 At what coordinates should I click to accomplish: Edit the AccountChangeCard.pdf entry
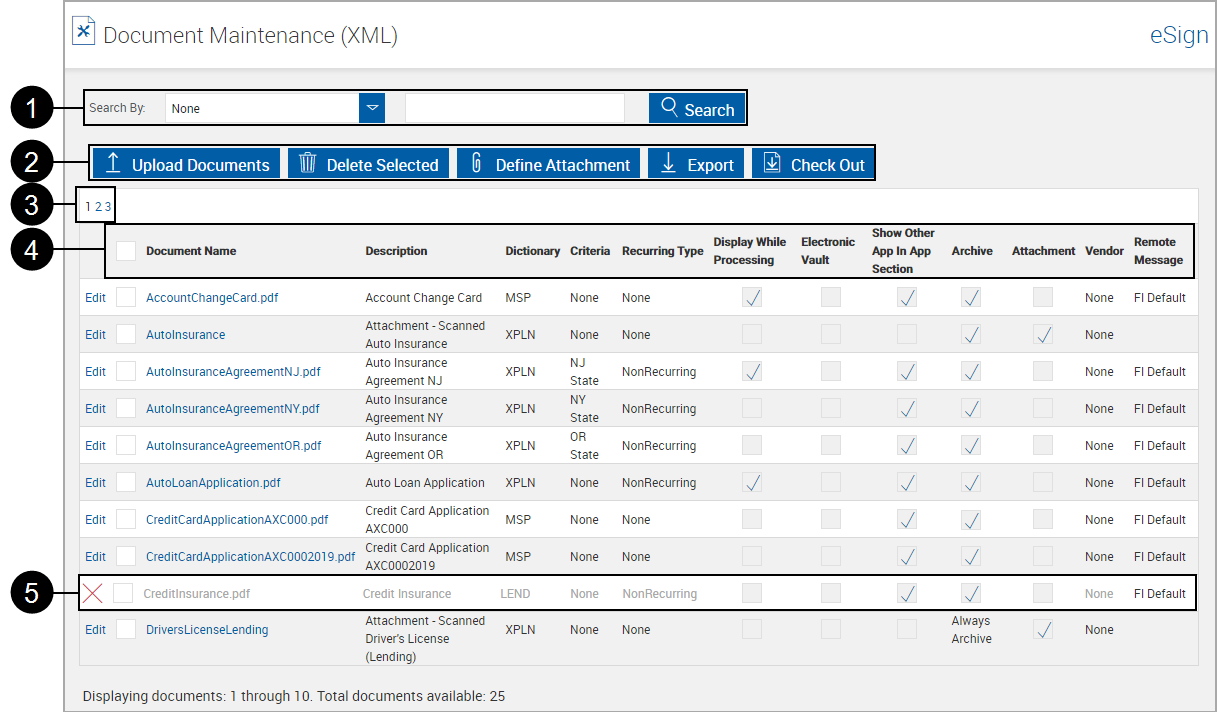coord(94,297)
